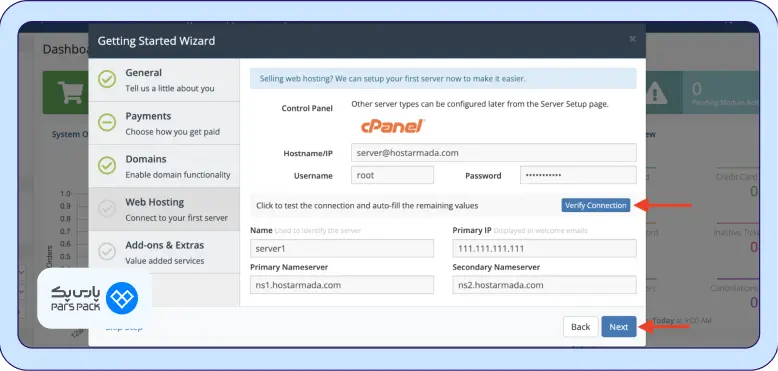Image resolution: width=778 pixels, height=371 pixels.
Task: Select the Web Hosting wizard step
Action: coord(164,209)
